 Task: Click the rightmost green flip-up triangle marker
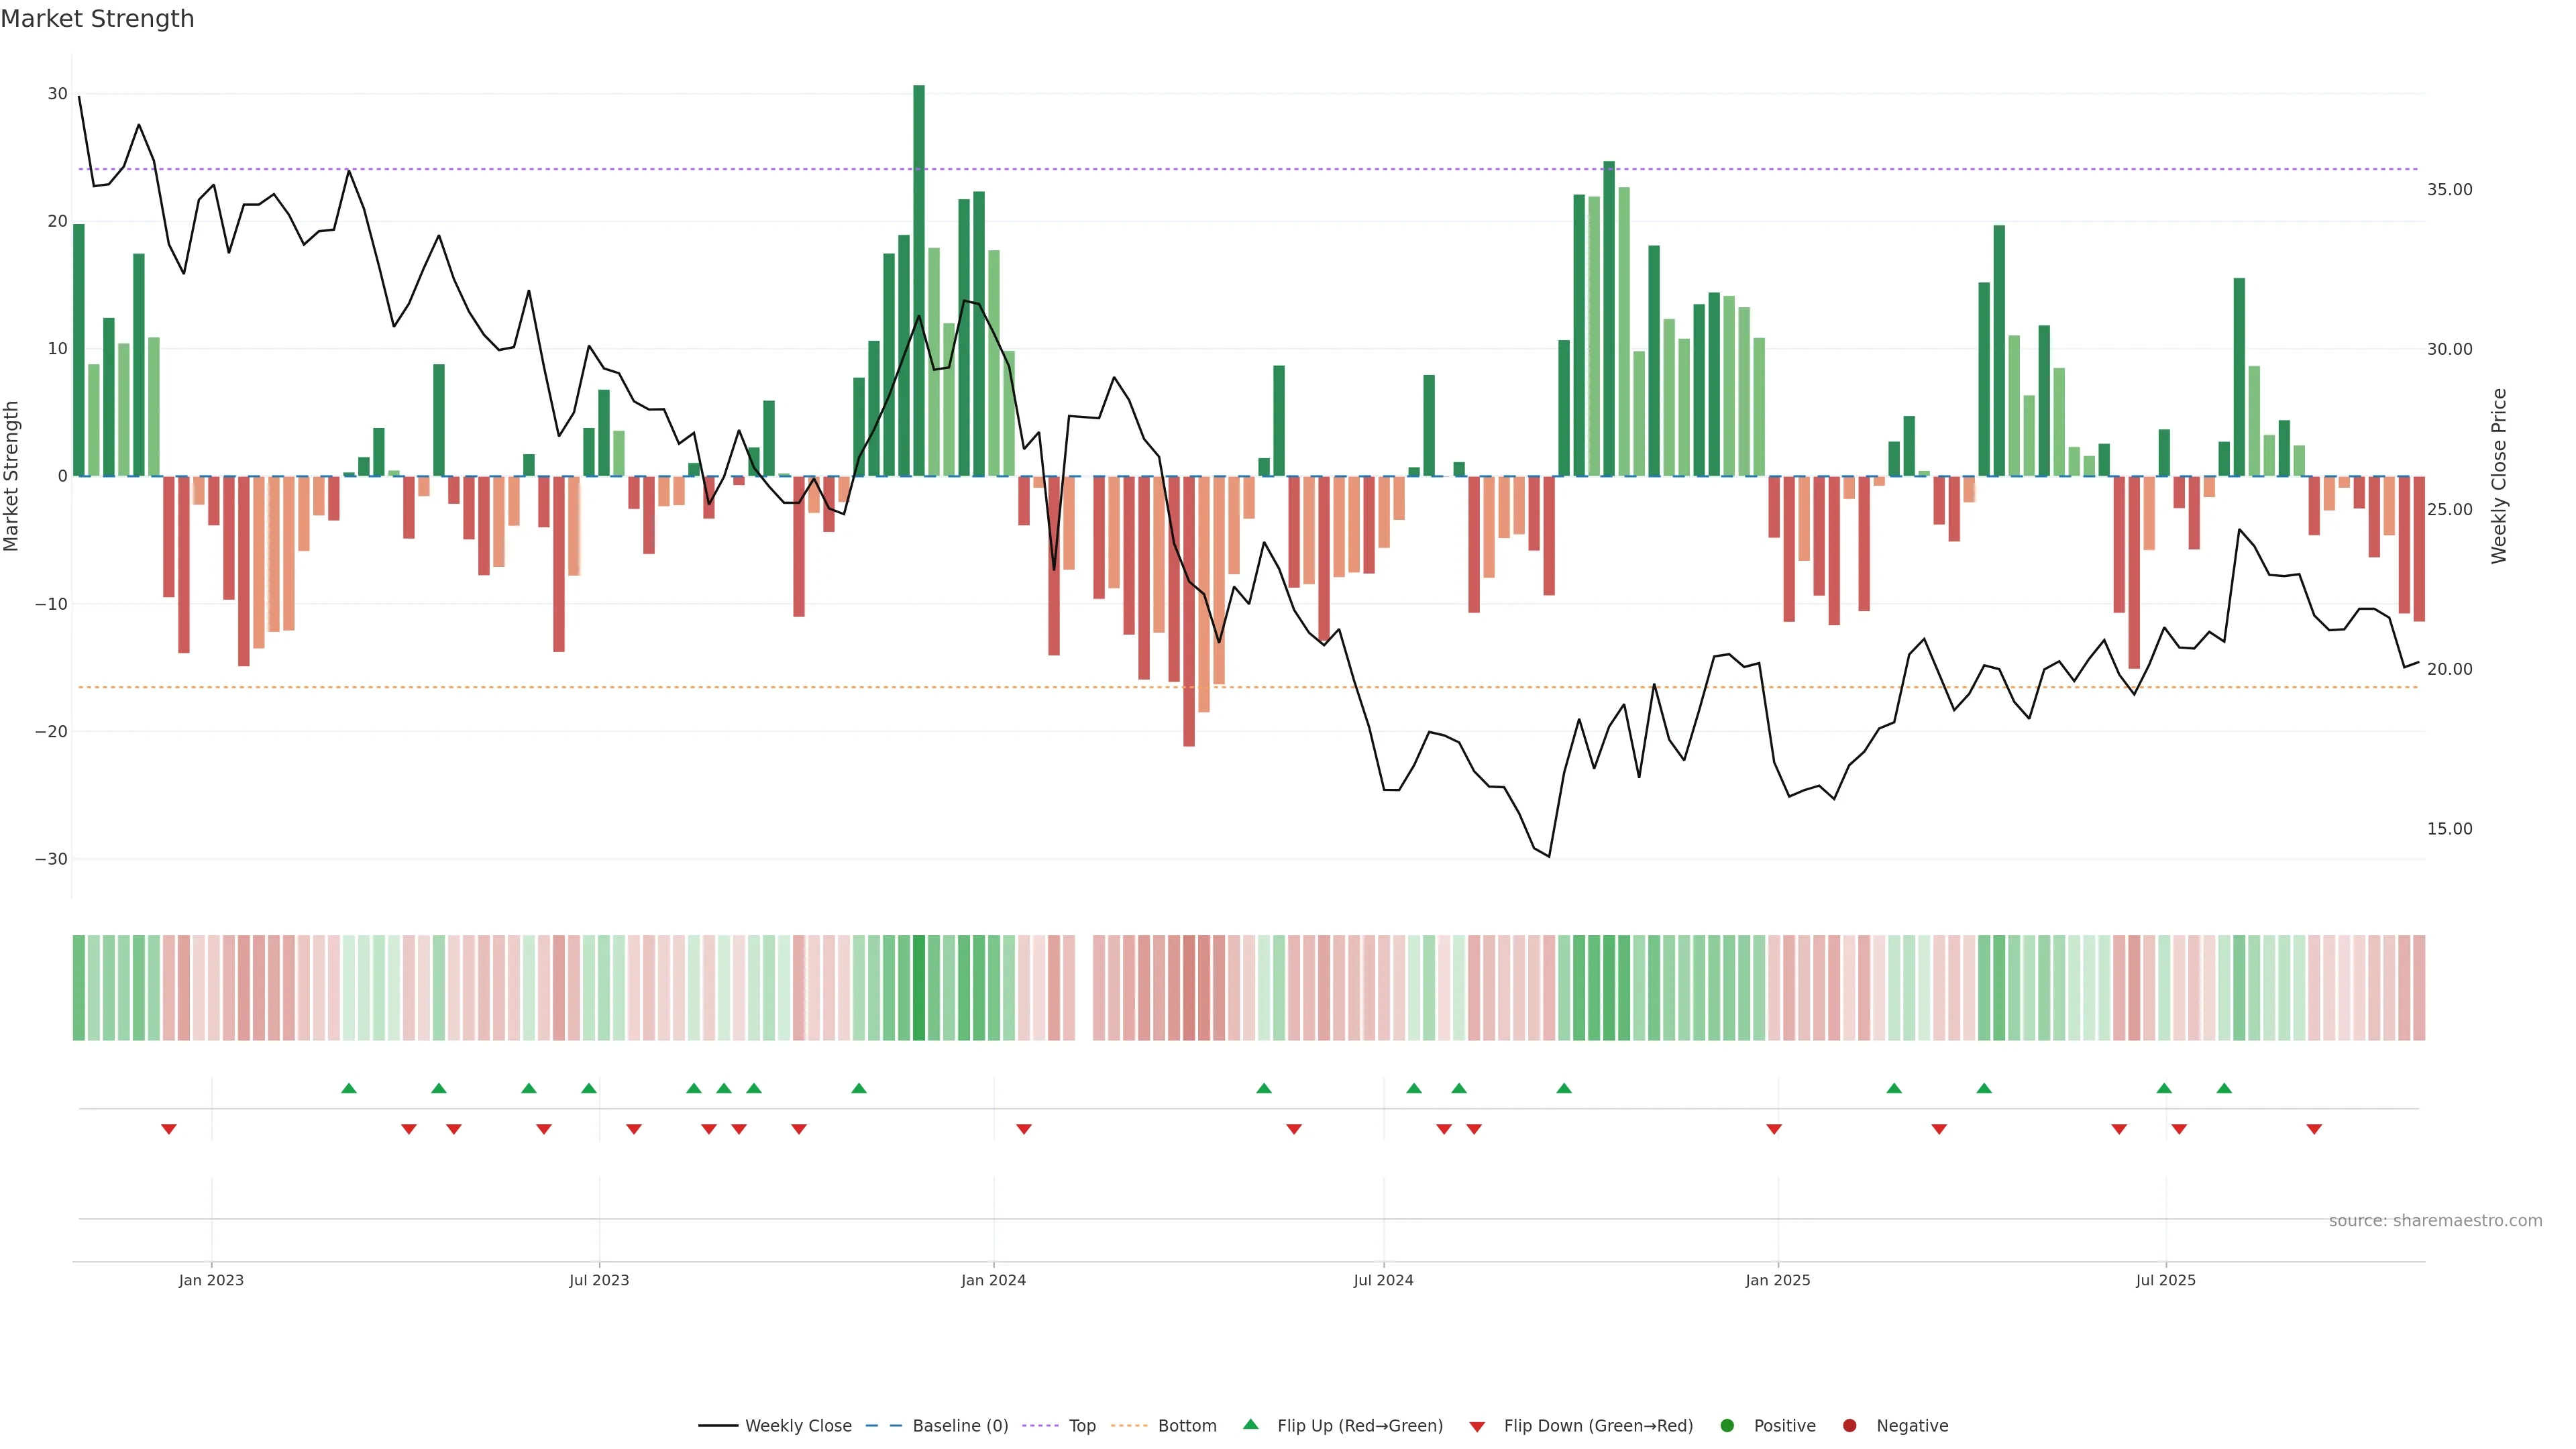pyautogui.click(x=2224, y=1088)
